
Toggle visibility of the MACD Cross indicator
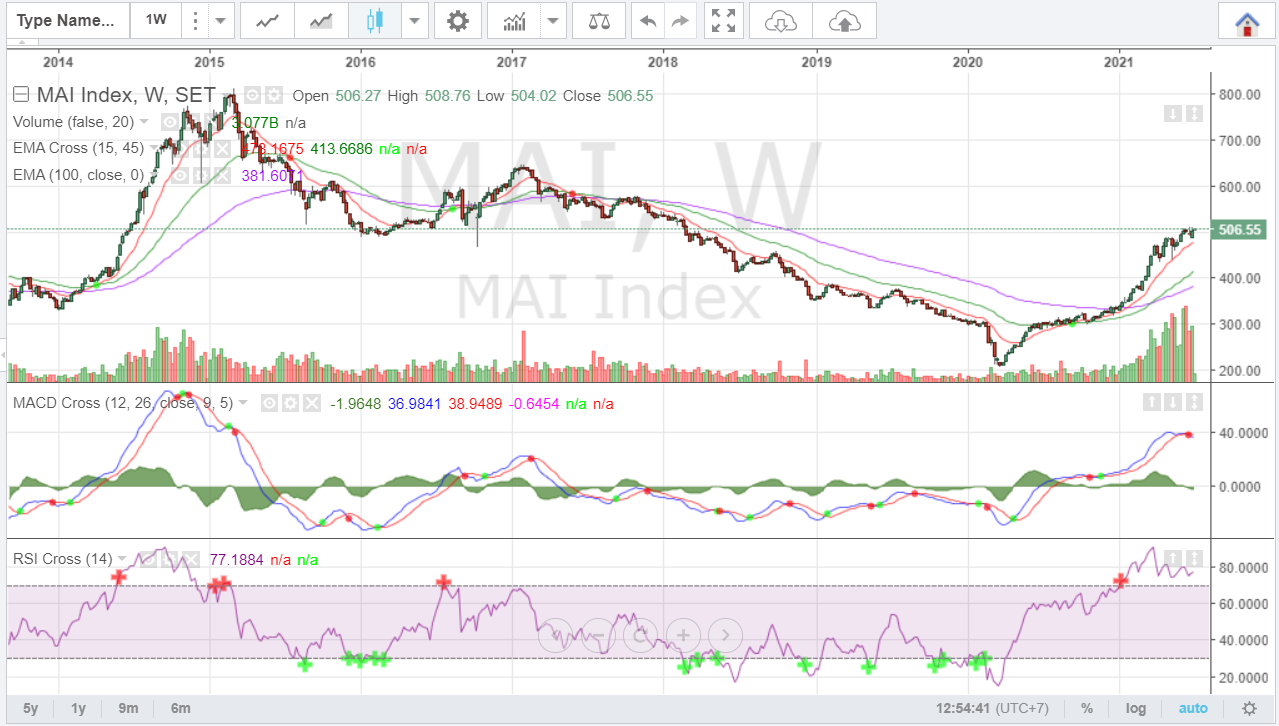(x=269, y=403)
